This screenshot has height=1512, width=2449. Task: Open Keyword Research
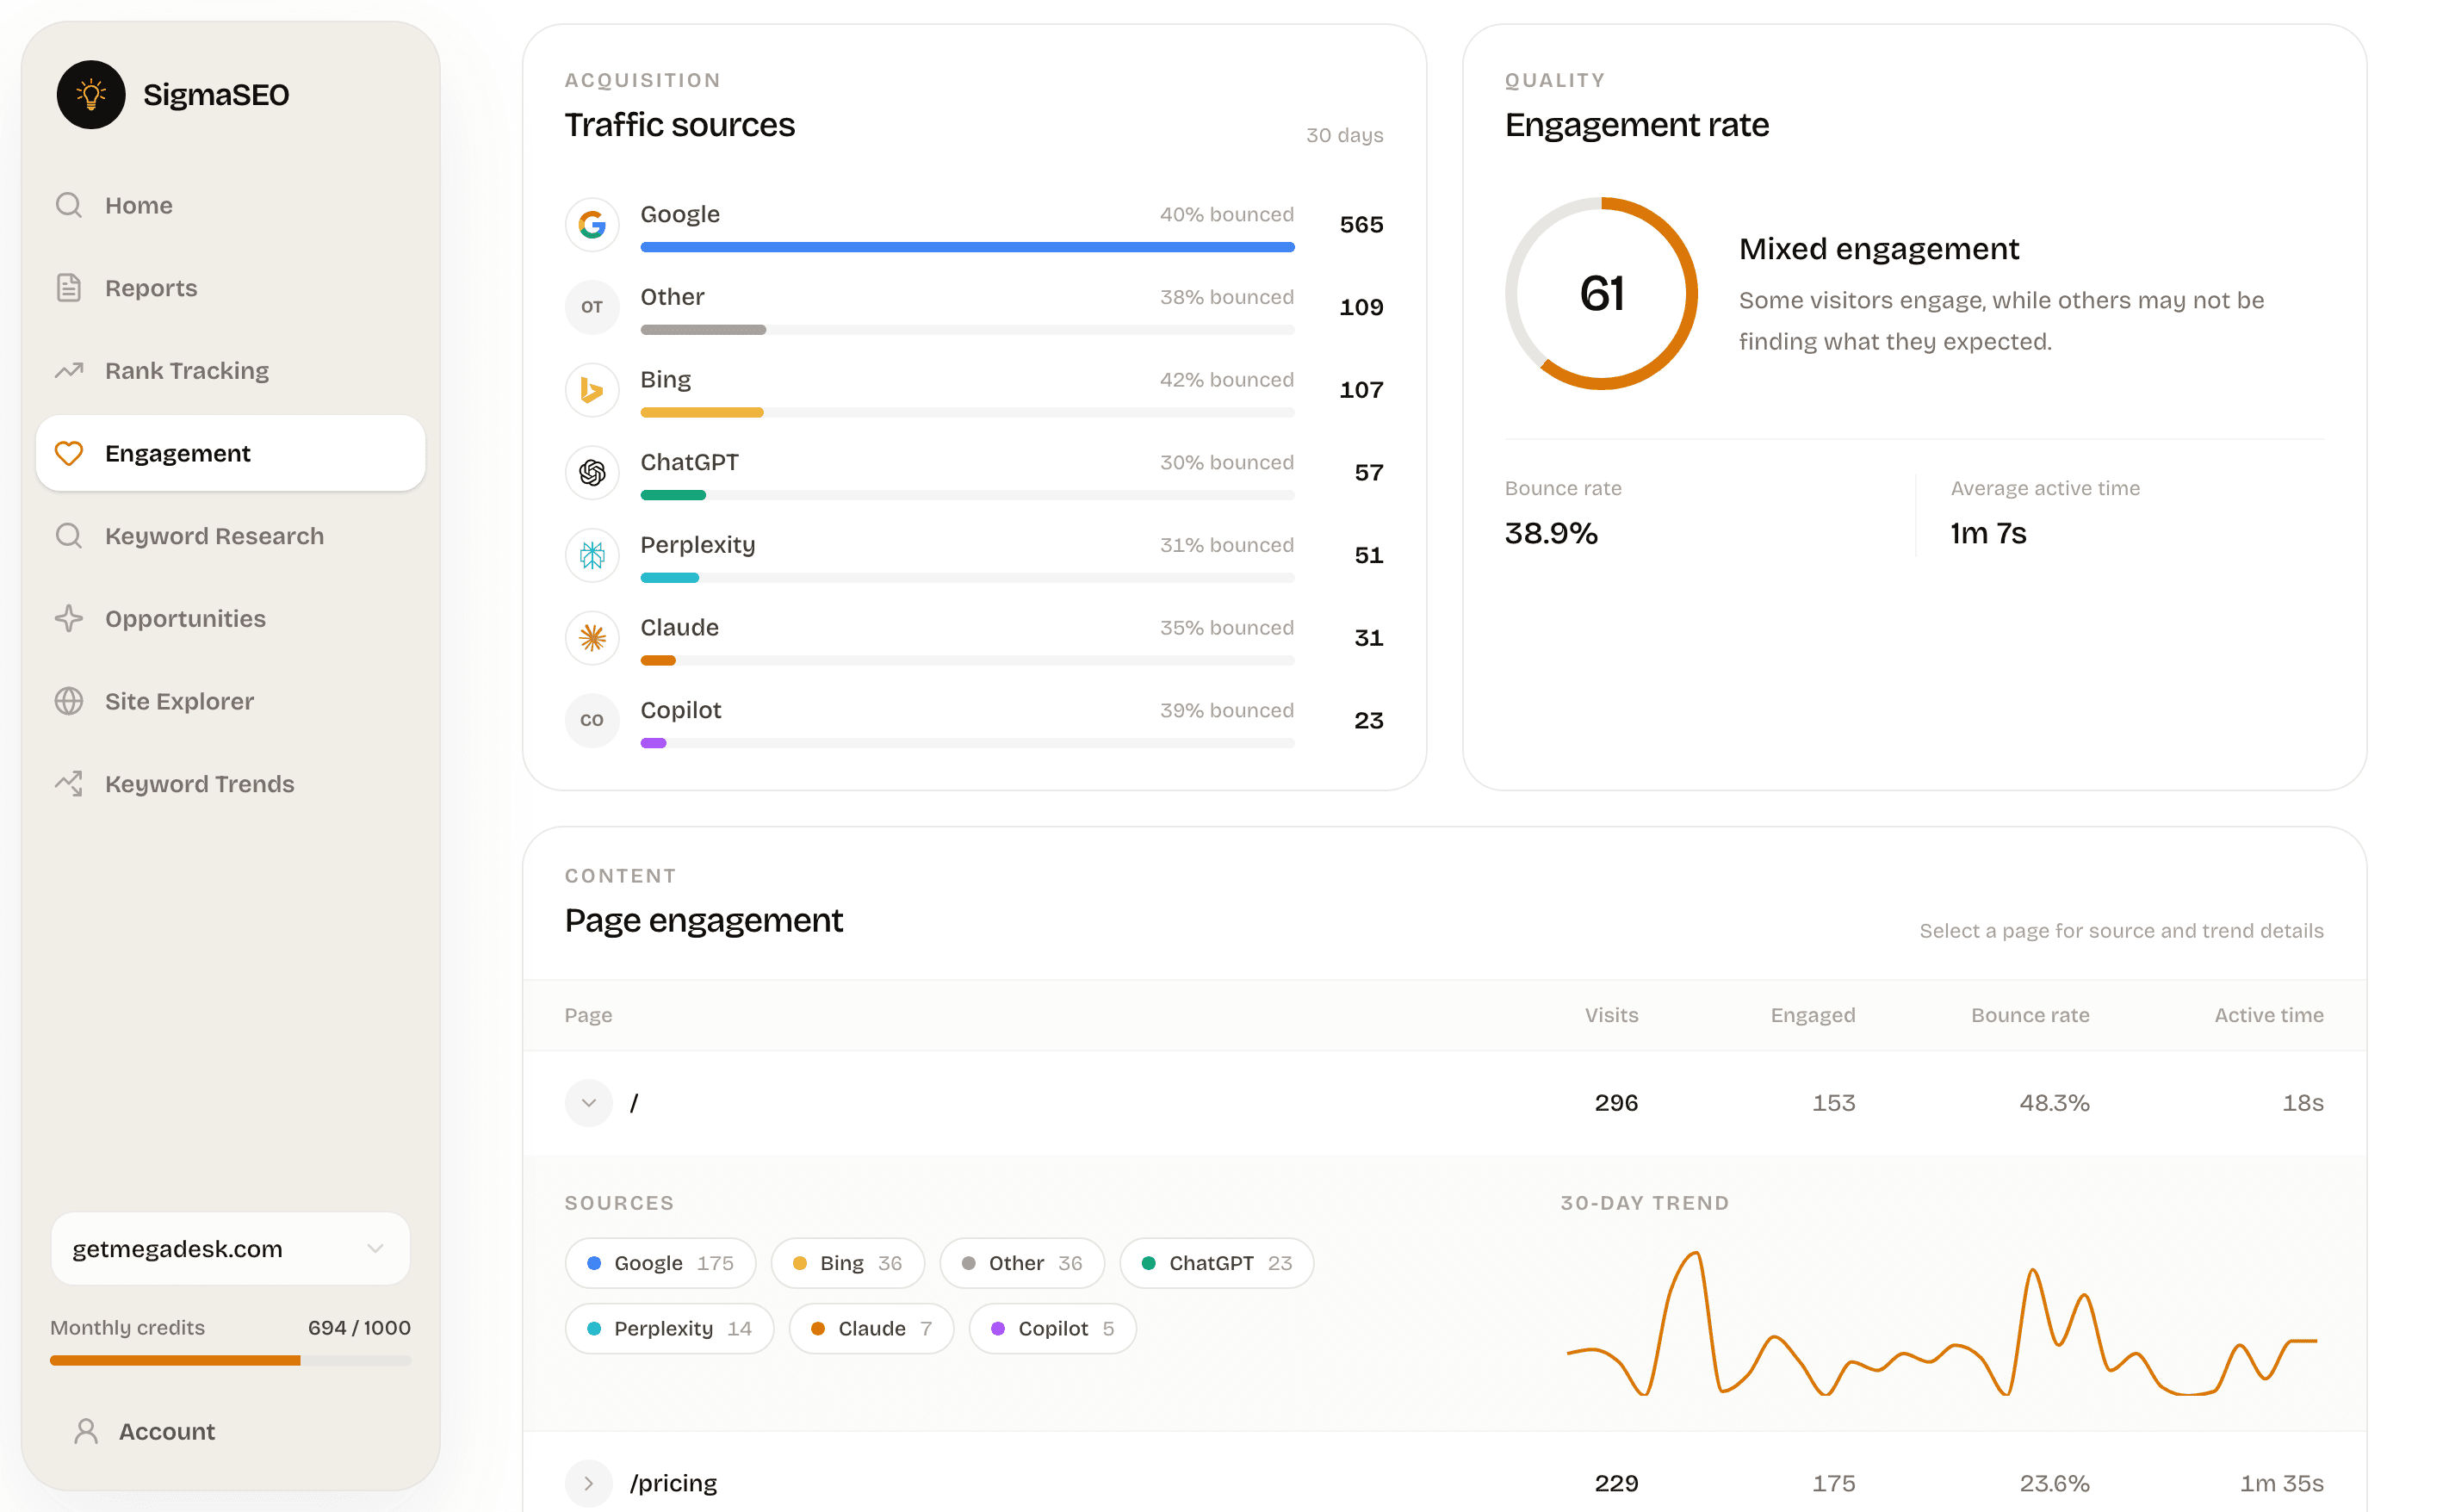pyautogui.click(x=231, y=536)
